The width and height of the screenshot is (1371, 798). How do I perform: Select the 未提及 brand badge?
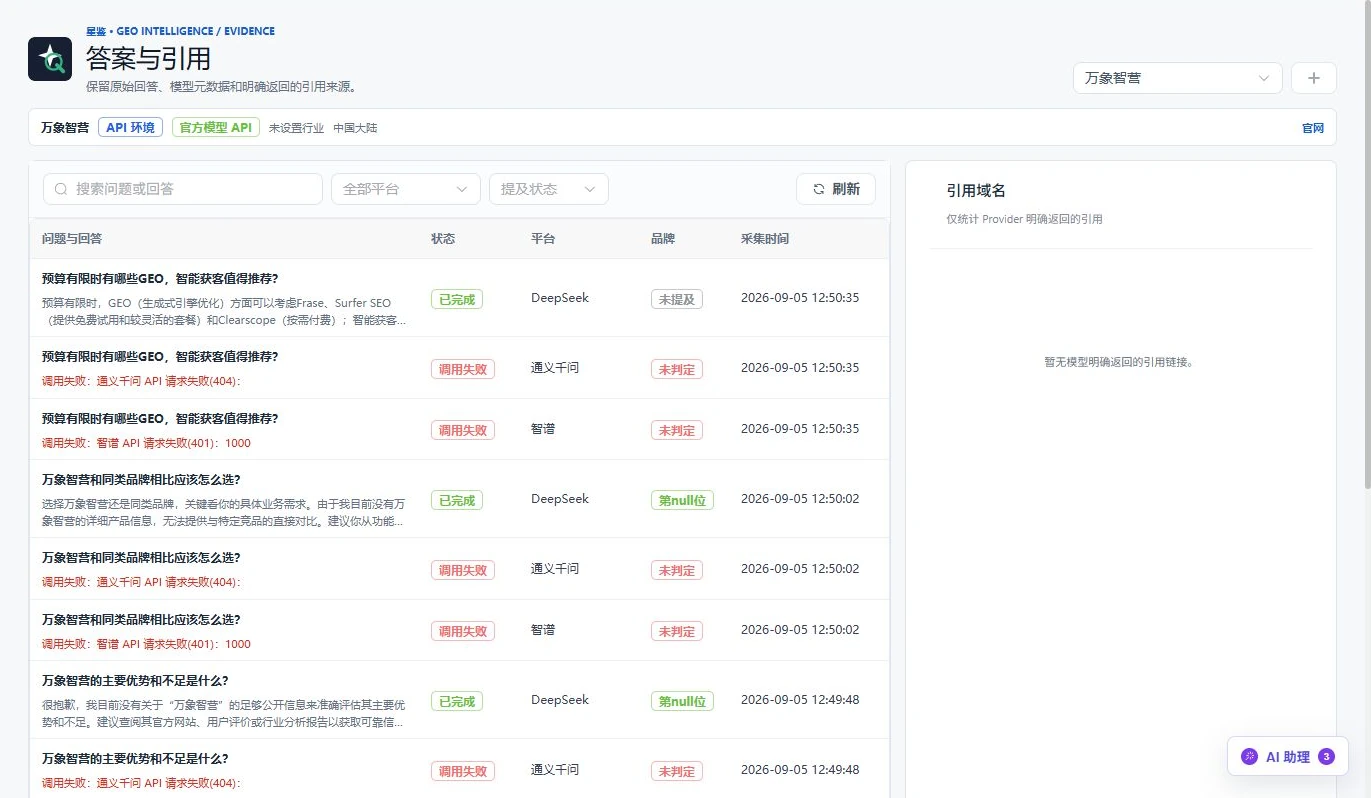(x=677, y=299)
